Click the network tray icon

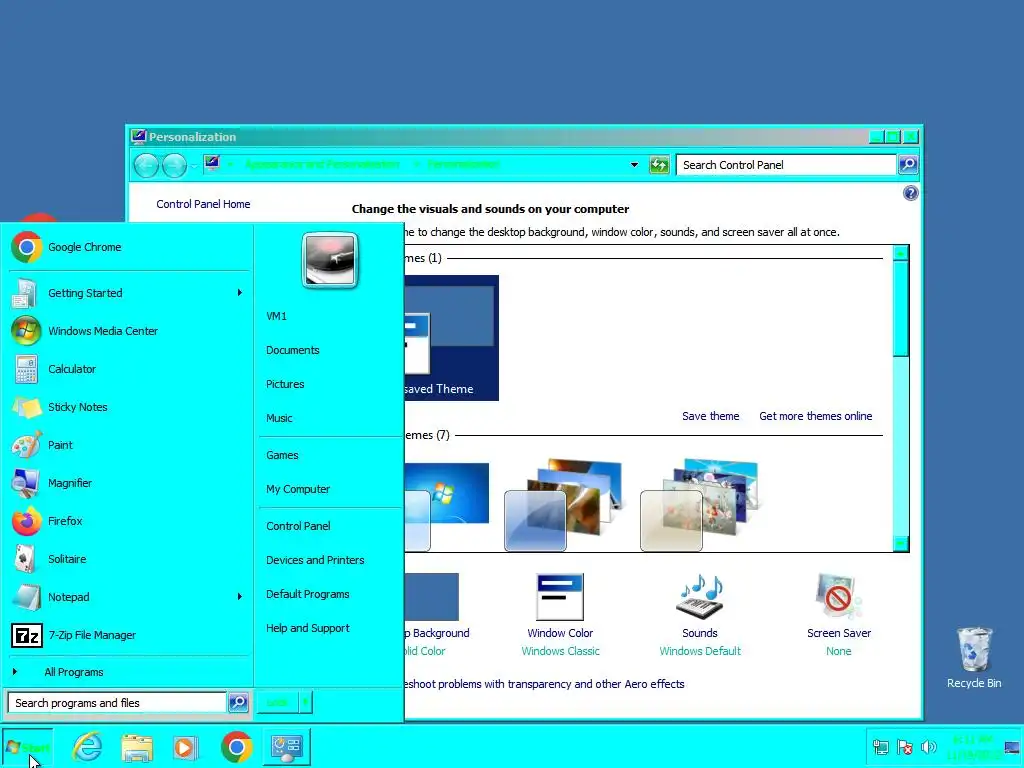point(880,747)
